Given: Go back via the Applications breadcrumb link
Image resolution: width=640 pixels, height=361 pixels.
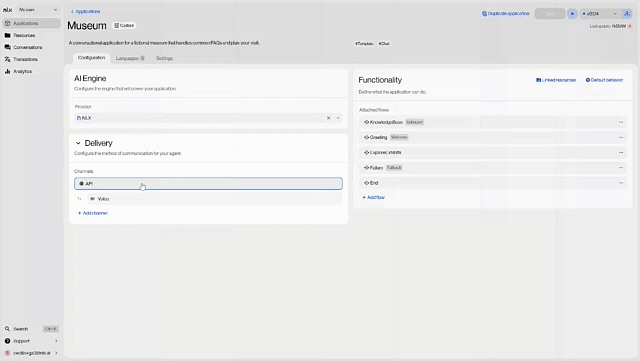Looking at the screenshot, I should coord(85,11).
